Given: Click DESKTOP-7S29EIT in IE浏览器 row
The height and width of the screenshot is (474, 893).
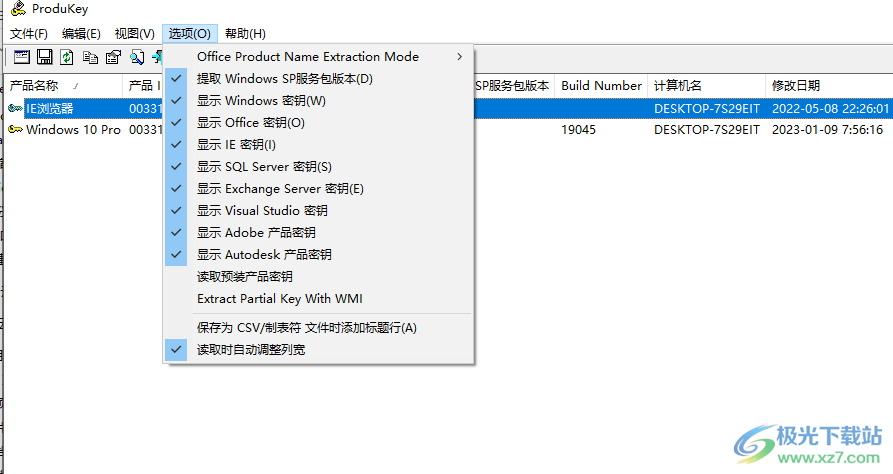Looking at the screenshot, I should [706, 108].
